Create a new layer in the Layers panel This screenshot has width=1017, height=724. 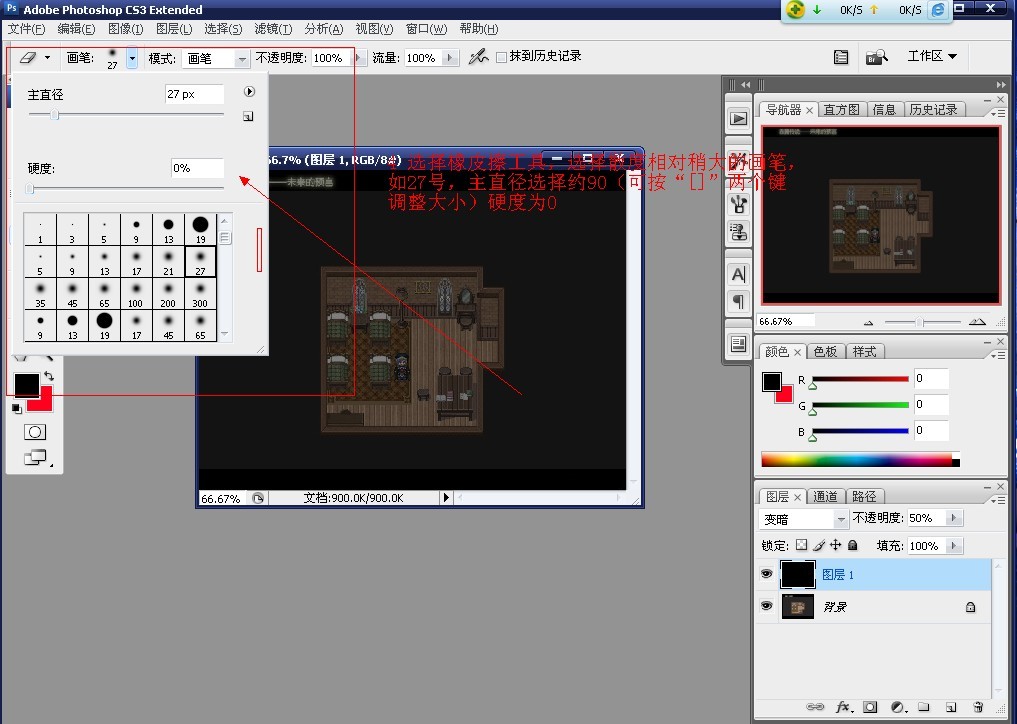coord(951,707)
